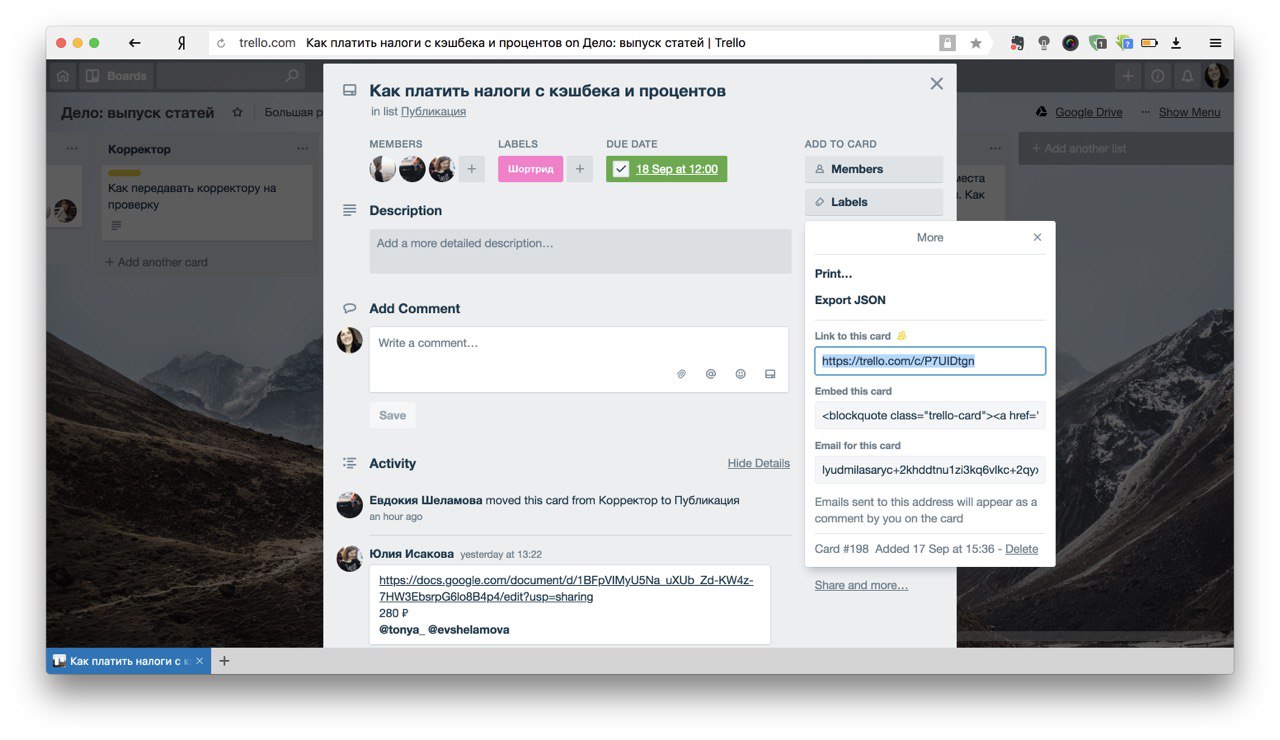Screen dimensions: 1280x740
Task: Bookmark the page with the star icon
Action: (x=976, y=43)
